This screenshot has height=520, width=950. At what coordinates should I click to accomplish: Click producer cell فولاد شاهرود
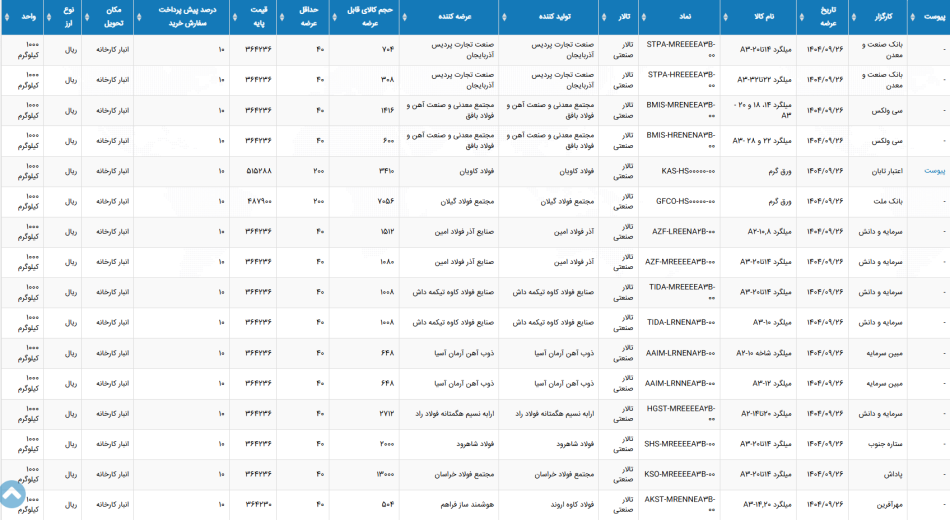(549, 444)
